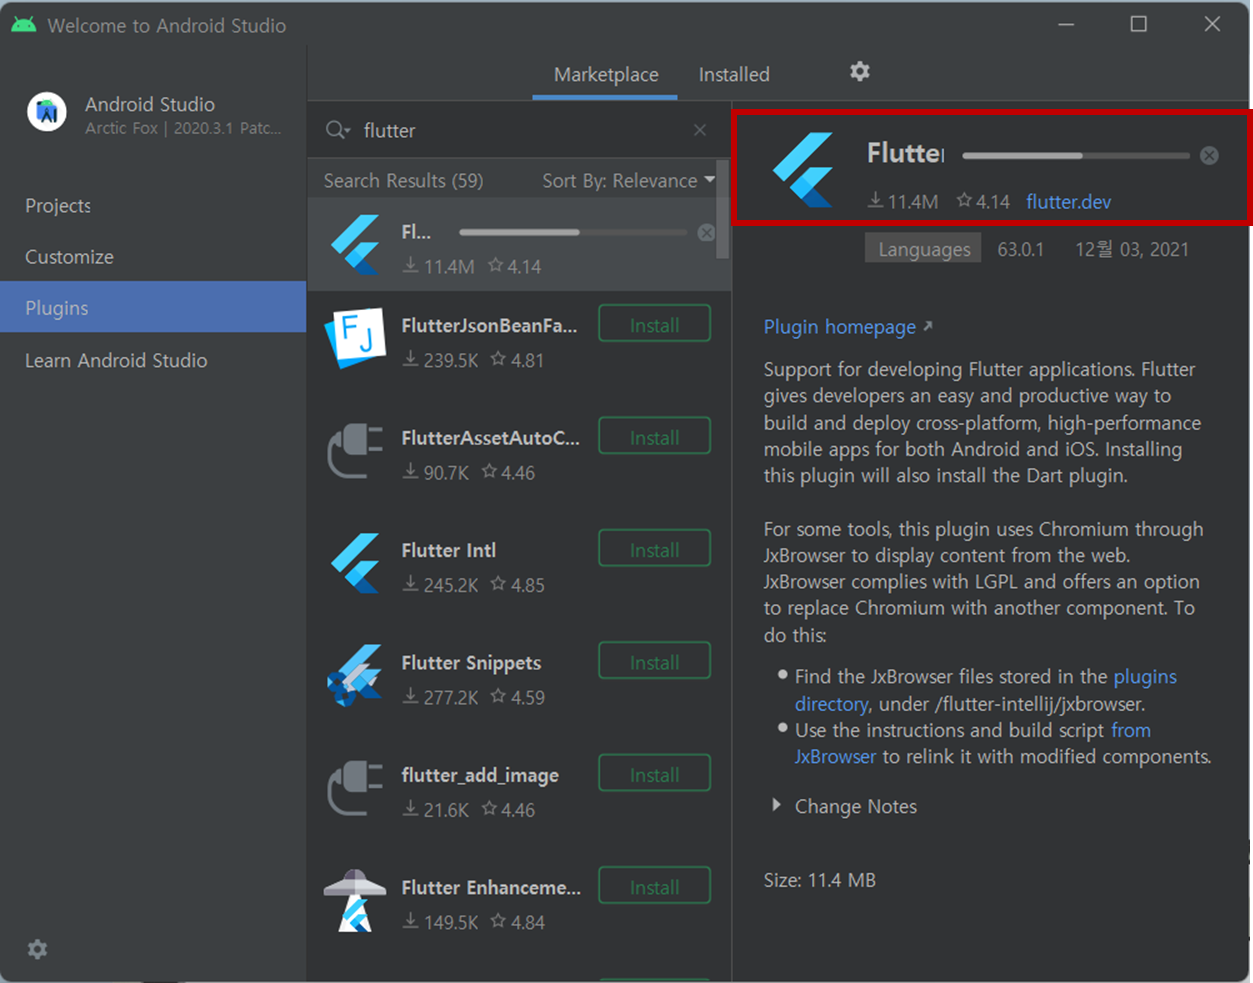Cancel Flutter download in the details panel

tap(1209, 155)
